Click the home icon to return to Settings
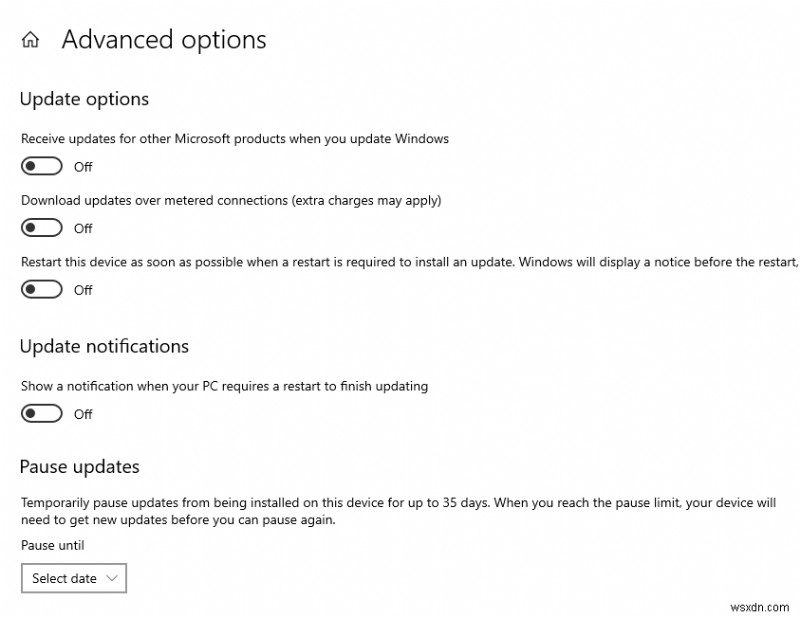The height and width of the screenshot is (617, 800). 30,39
